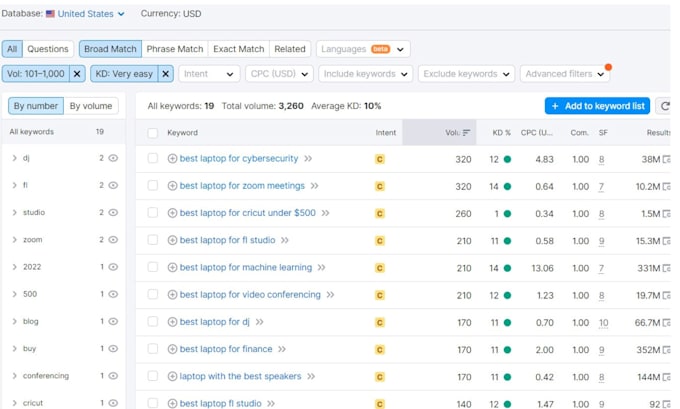Click double-arrow icon after best laptop for finance
Image resolution: width=680 pixels, height=409 pixels.
282,349
